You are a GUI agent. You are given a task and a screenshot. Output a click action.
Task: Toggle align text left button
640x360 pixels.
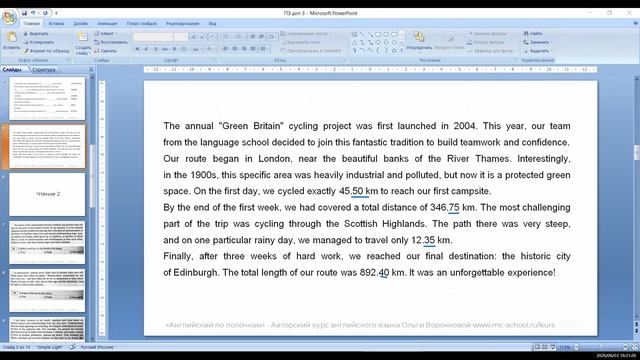(x=225, y=49)
